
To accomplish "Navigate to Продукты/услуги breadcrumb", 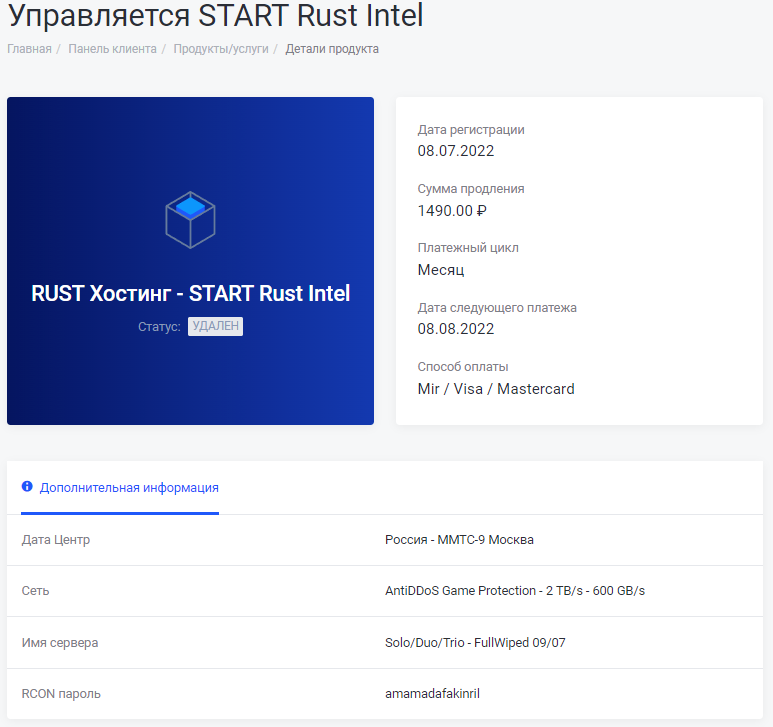I will [221, 49].
